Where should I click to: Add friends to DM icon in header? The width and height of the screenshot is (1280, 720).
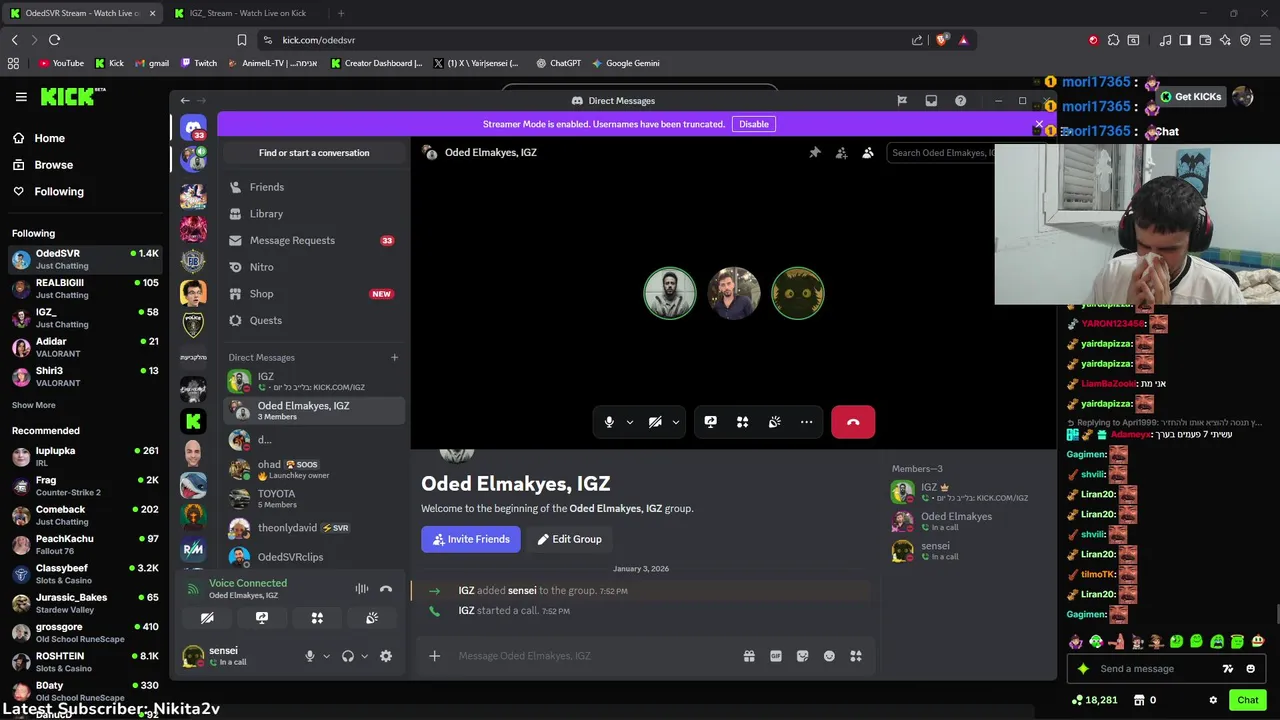841,153
